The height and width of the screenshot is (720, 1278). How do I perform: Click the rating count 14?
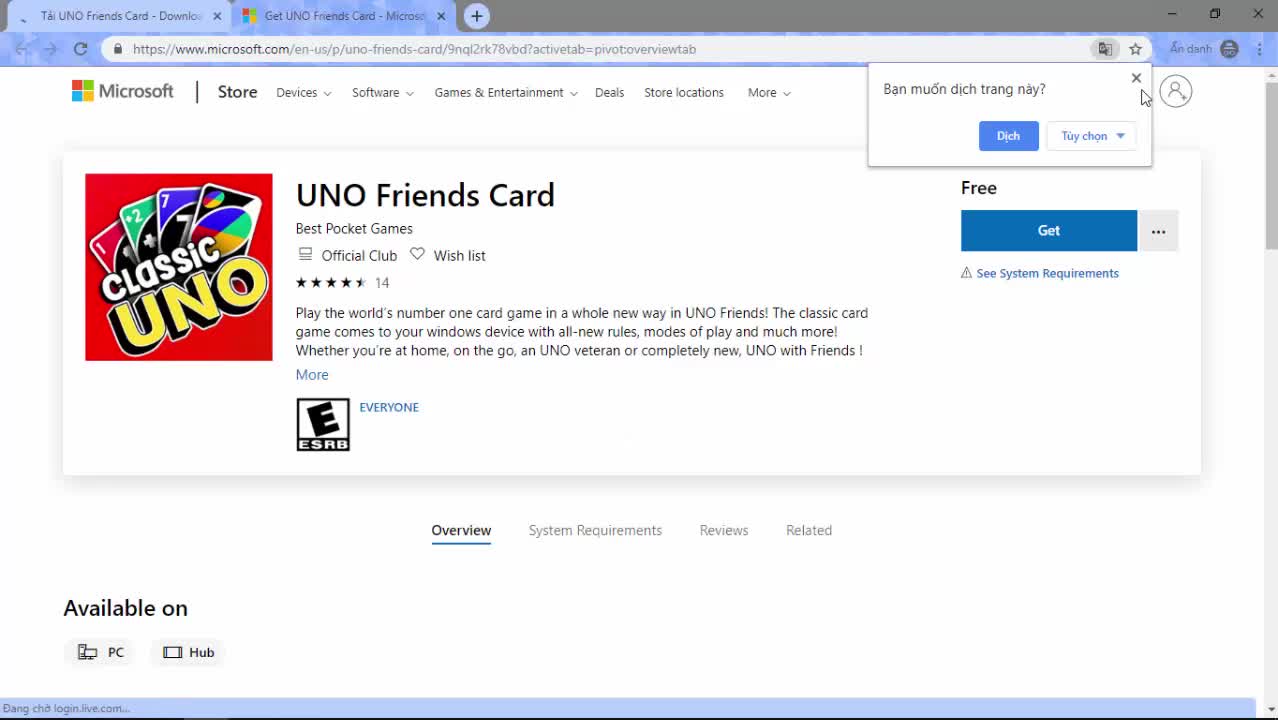tap(382, 283)
